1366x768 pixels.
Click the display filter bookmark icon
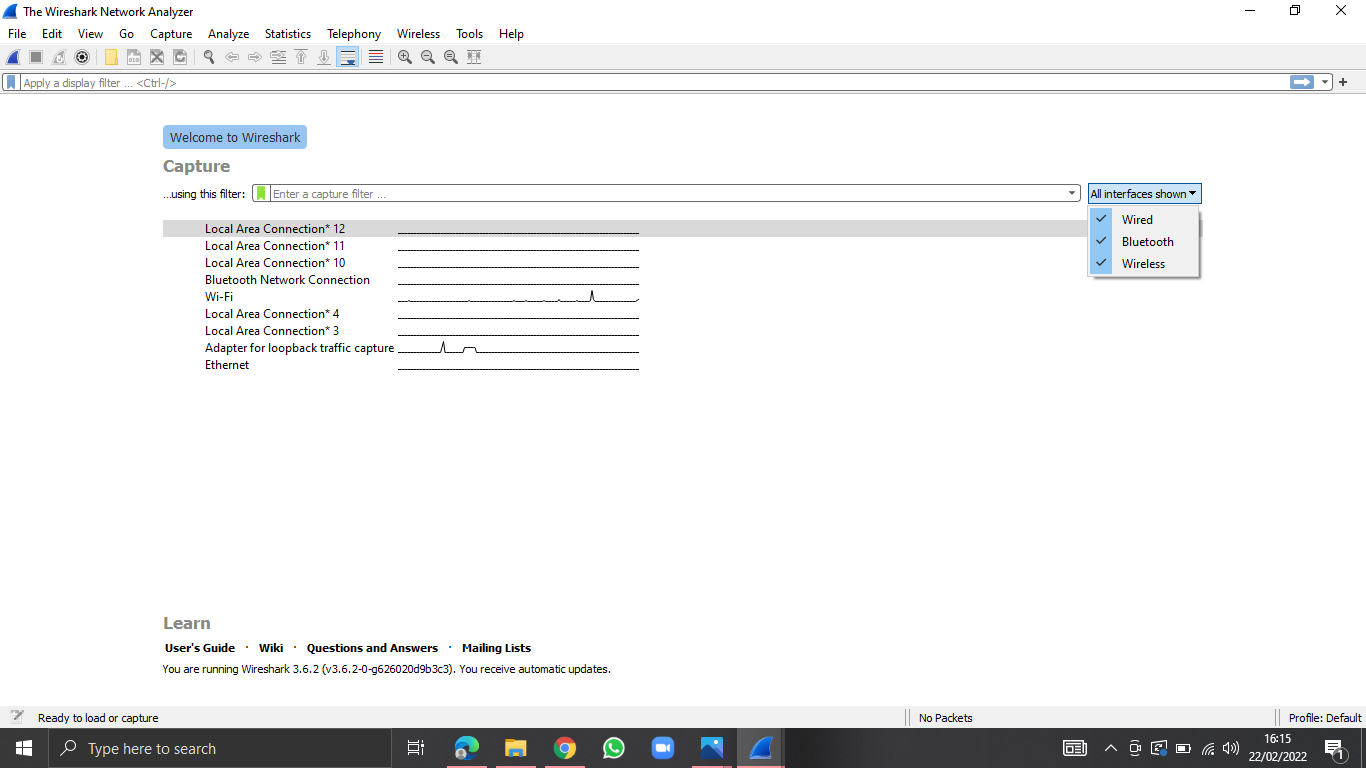[11, 83]
